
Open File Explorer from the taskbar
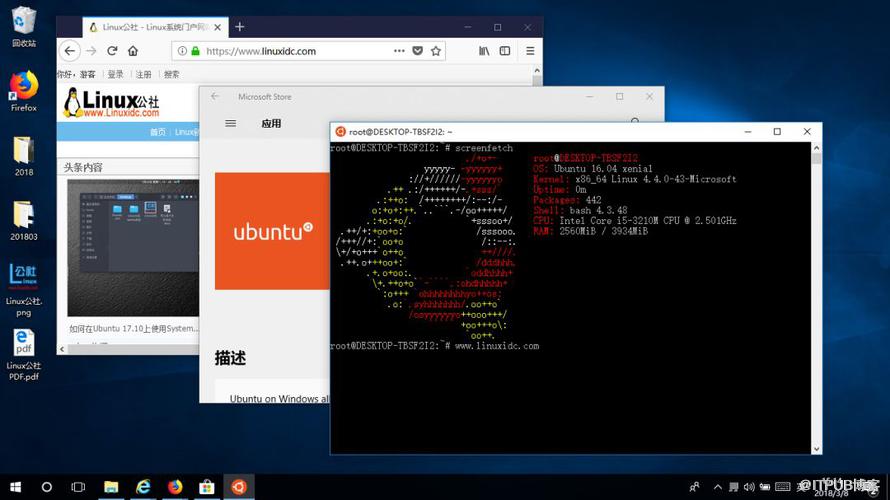coord(111,487)
